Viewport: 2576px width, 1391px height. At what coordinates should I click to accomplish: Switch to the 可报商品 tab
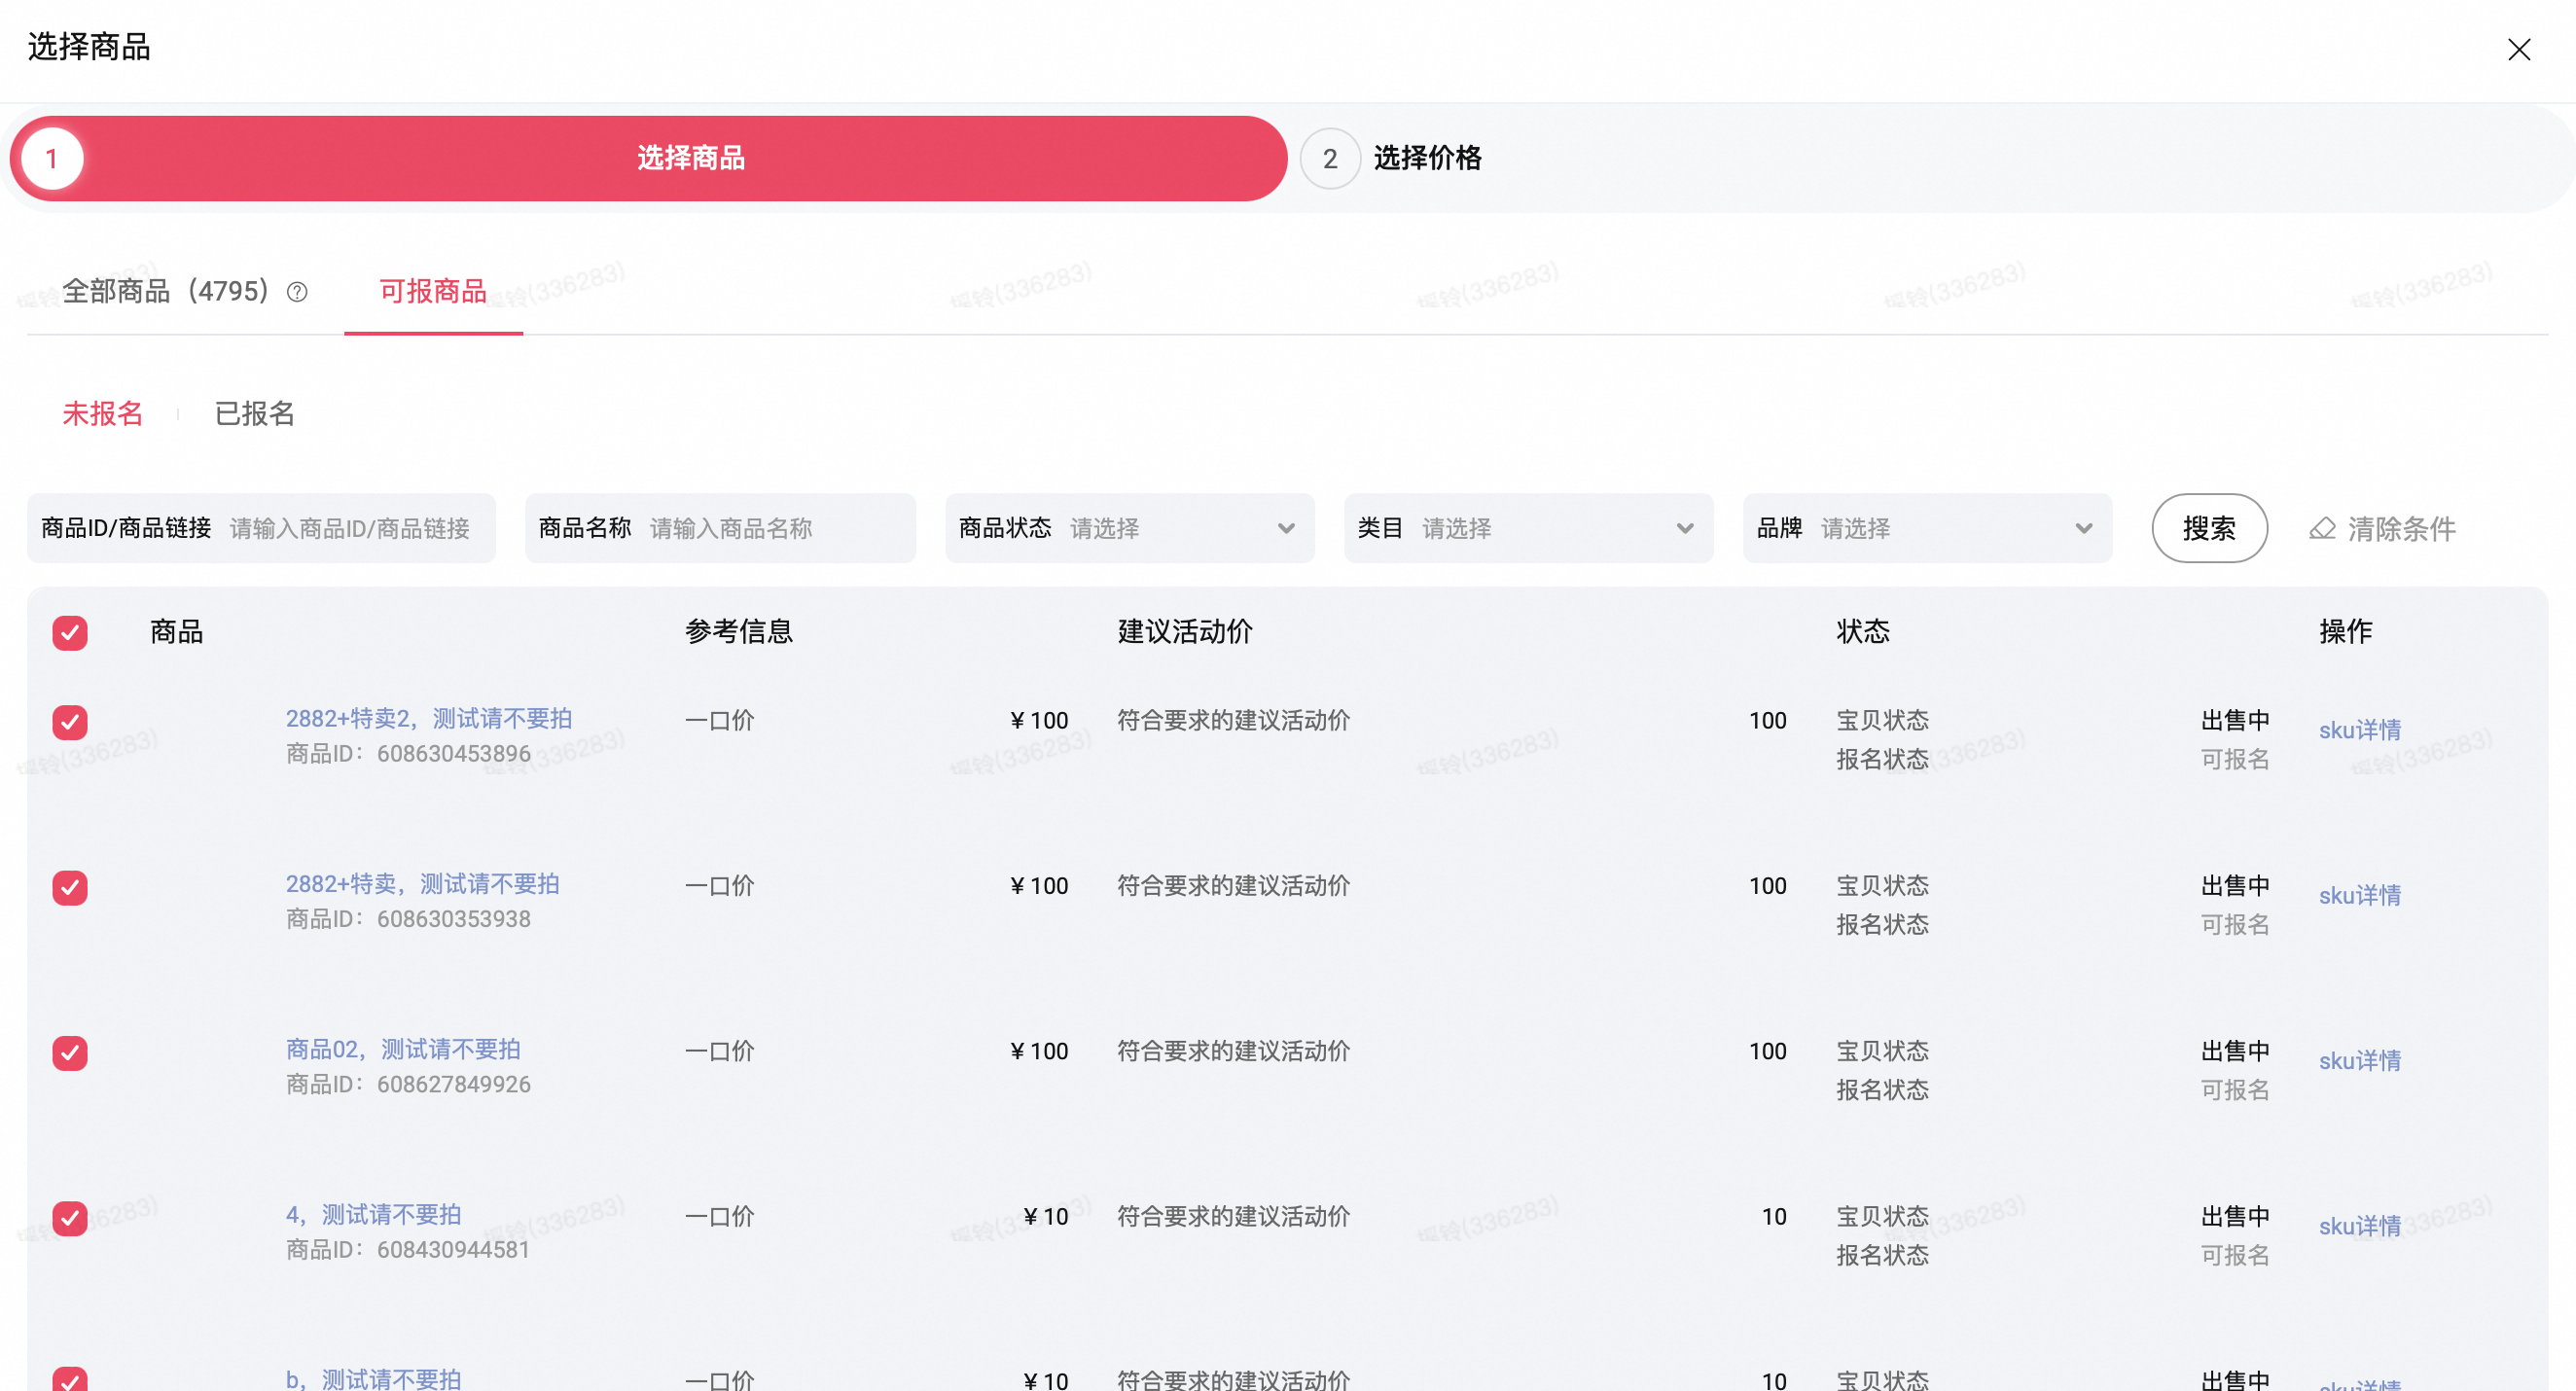pyautogui.click(x=433, y=292)
